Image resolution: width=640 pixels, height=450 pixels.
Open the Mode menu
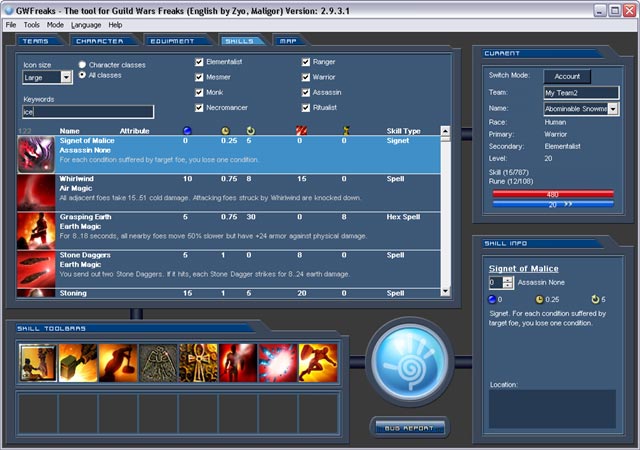[55, 25]
